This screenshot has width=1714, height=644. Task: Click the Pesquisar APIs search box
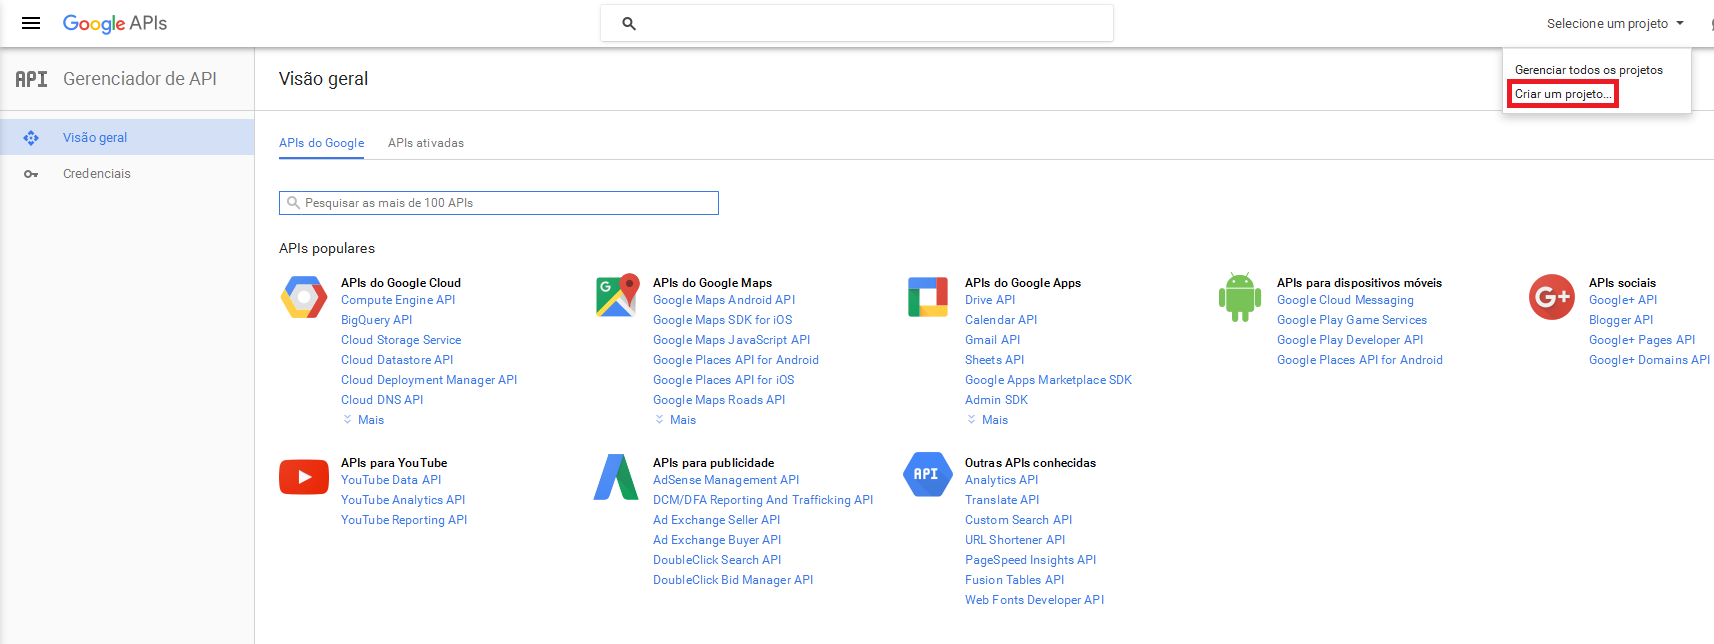point(499,203)
